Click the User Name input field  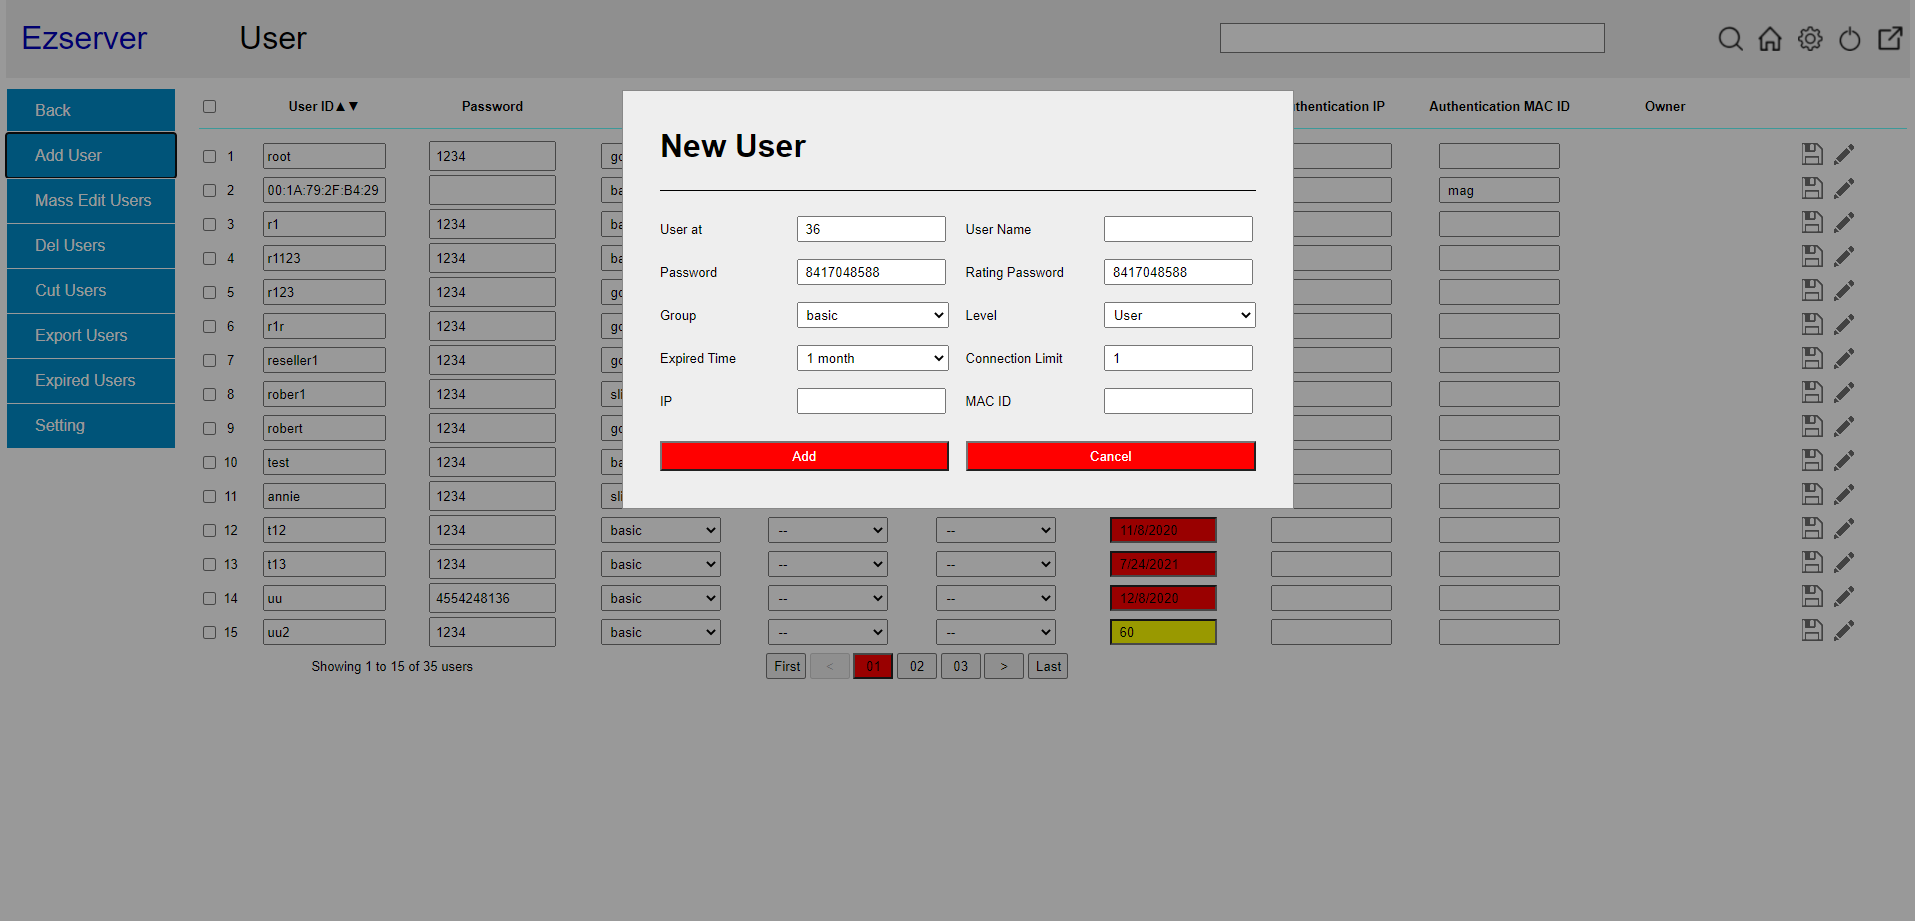(1178, 229)
